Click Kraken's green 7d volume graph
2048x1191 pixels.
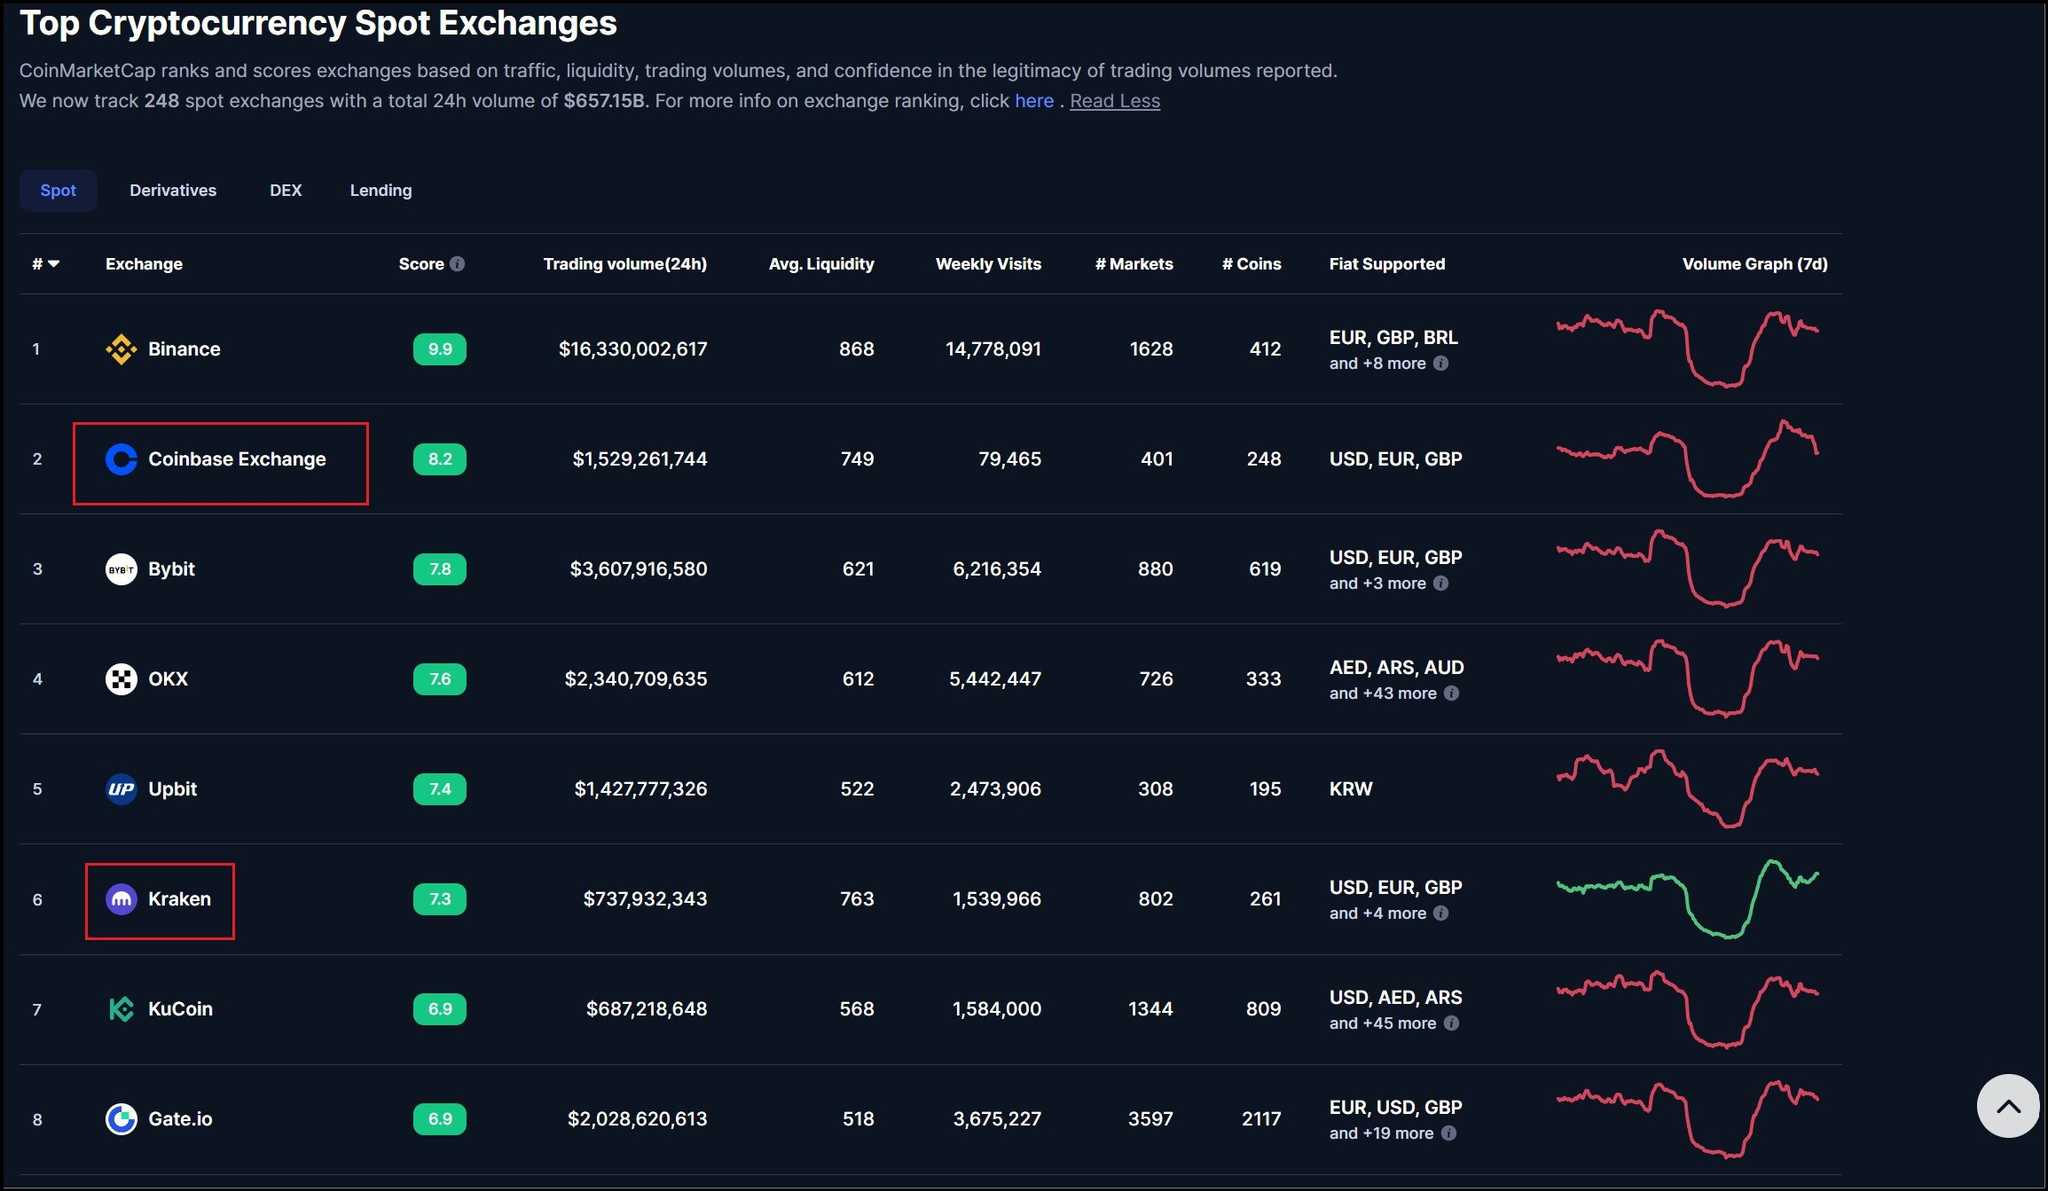(x=1687, y=898)
